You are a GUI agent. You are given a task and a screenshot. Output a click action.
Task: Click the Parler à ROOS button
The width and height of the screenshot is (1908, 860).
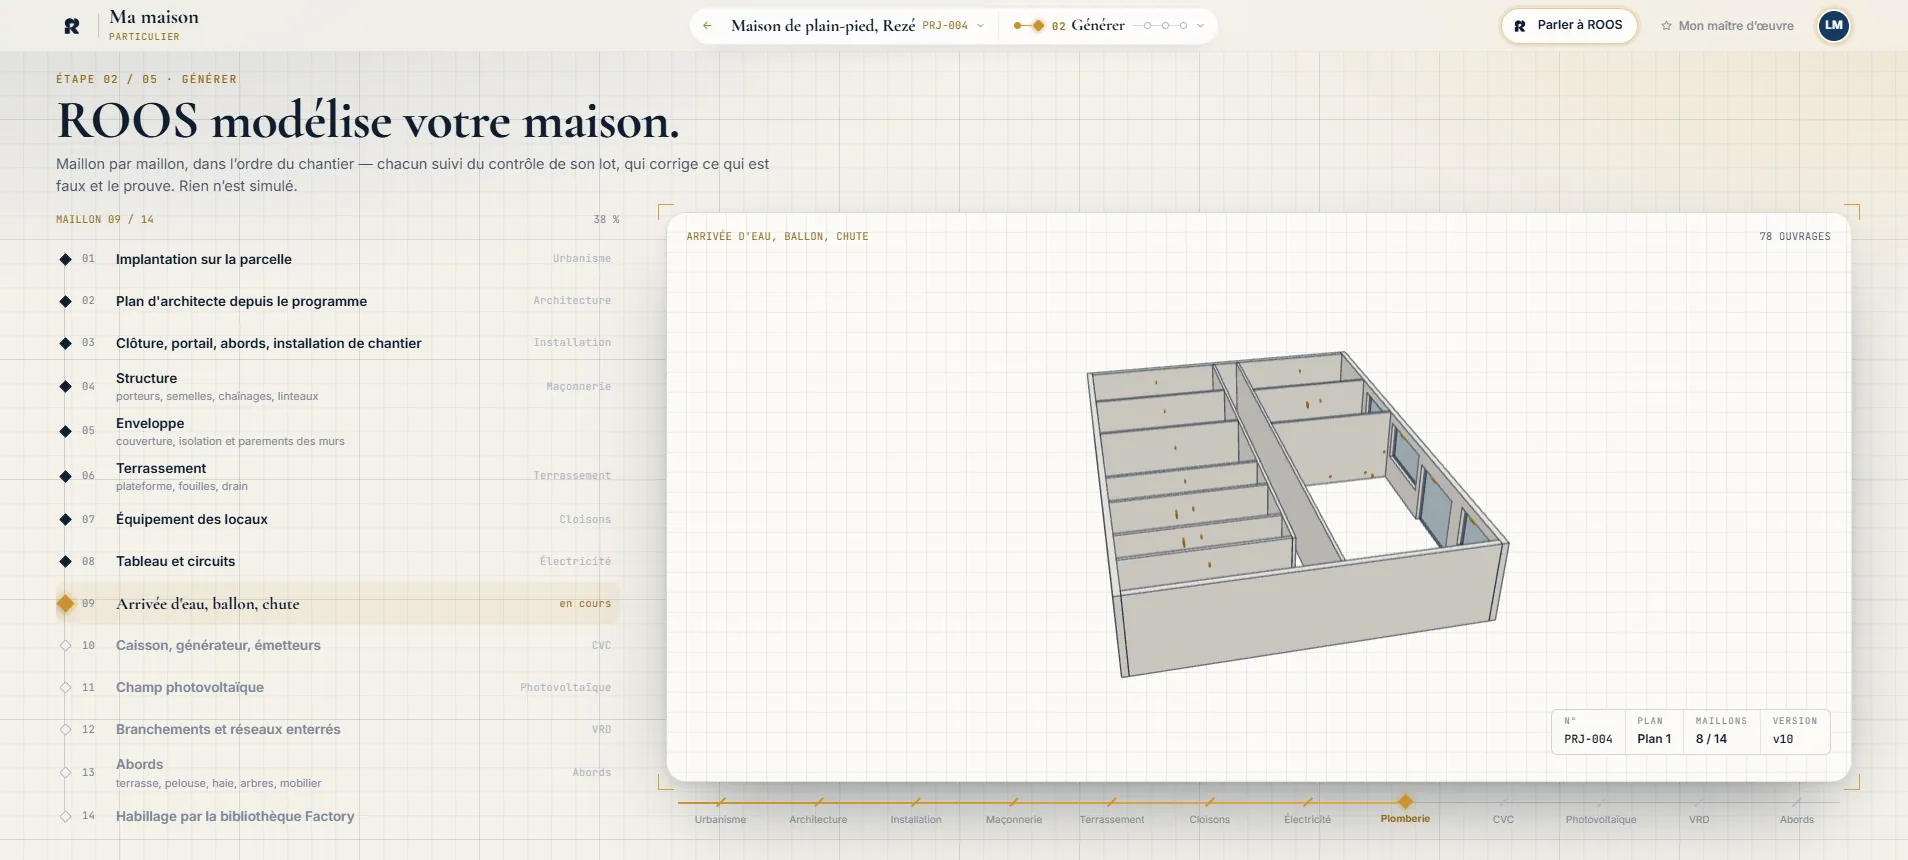[x=1568, y=26]
